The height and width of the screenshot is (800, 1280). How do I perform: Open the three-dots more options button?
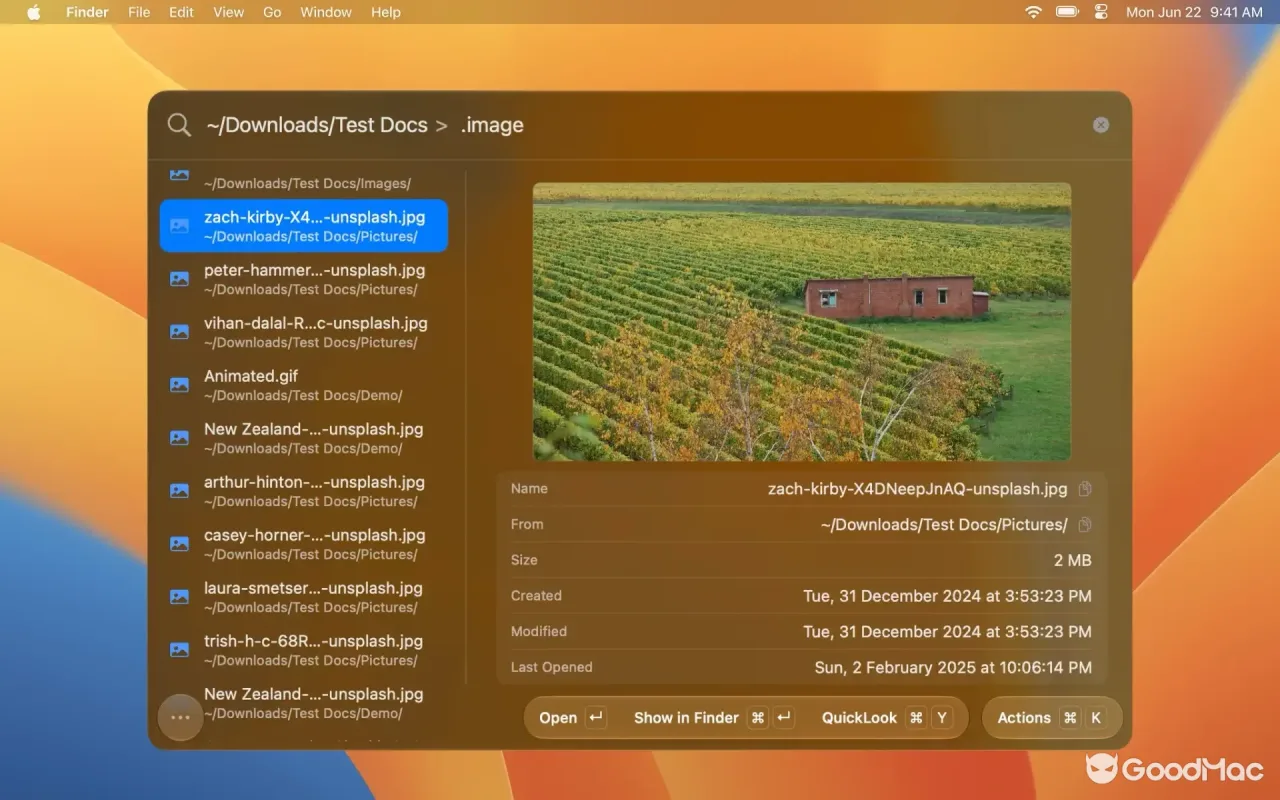pos(181,717)
